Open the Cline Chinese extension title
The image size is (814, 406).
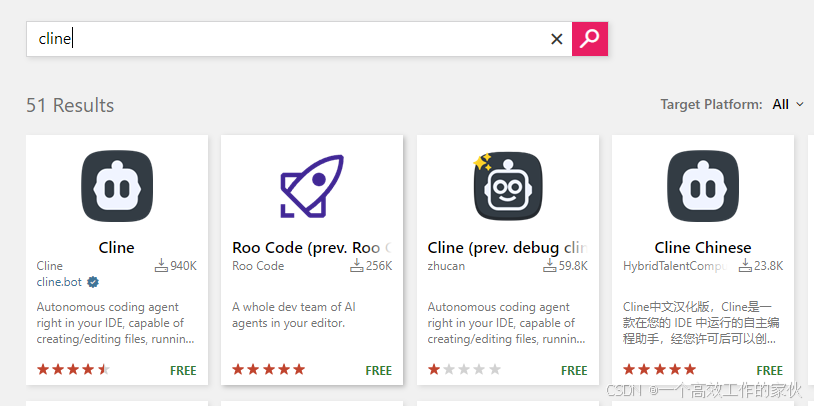[703, 248]
